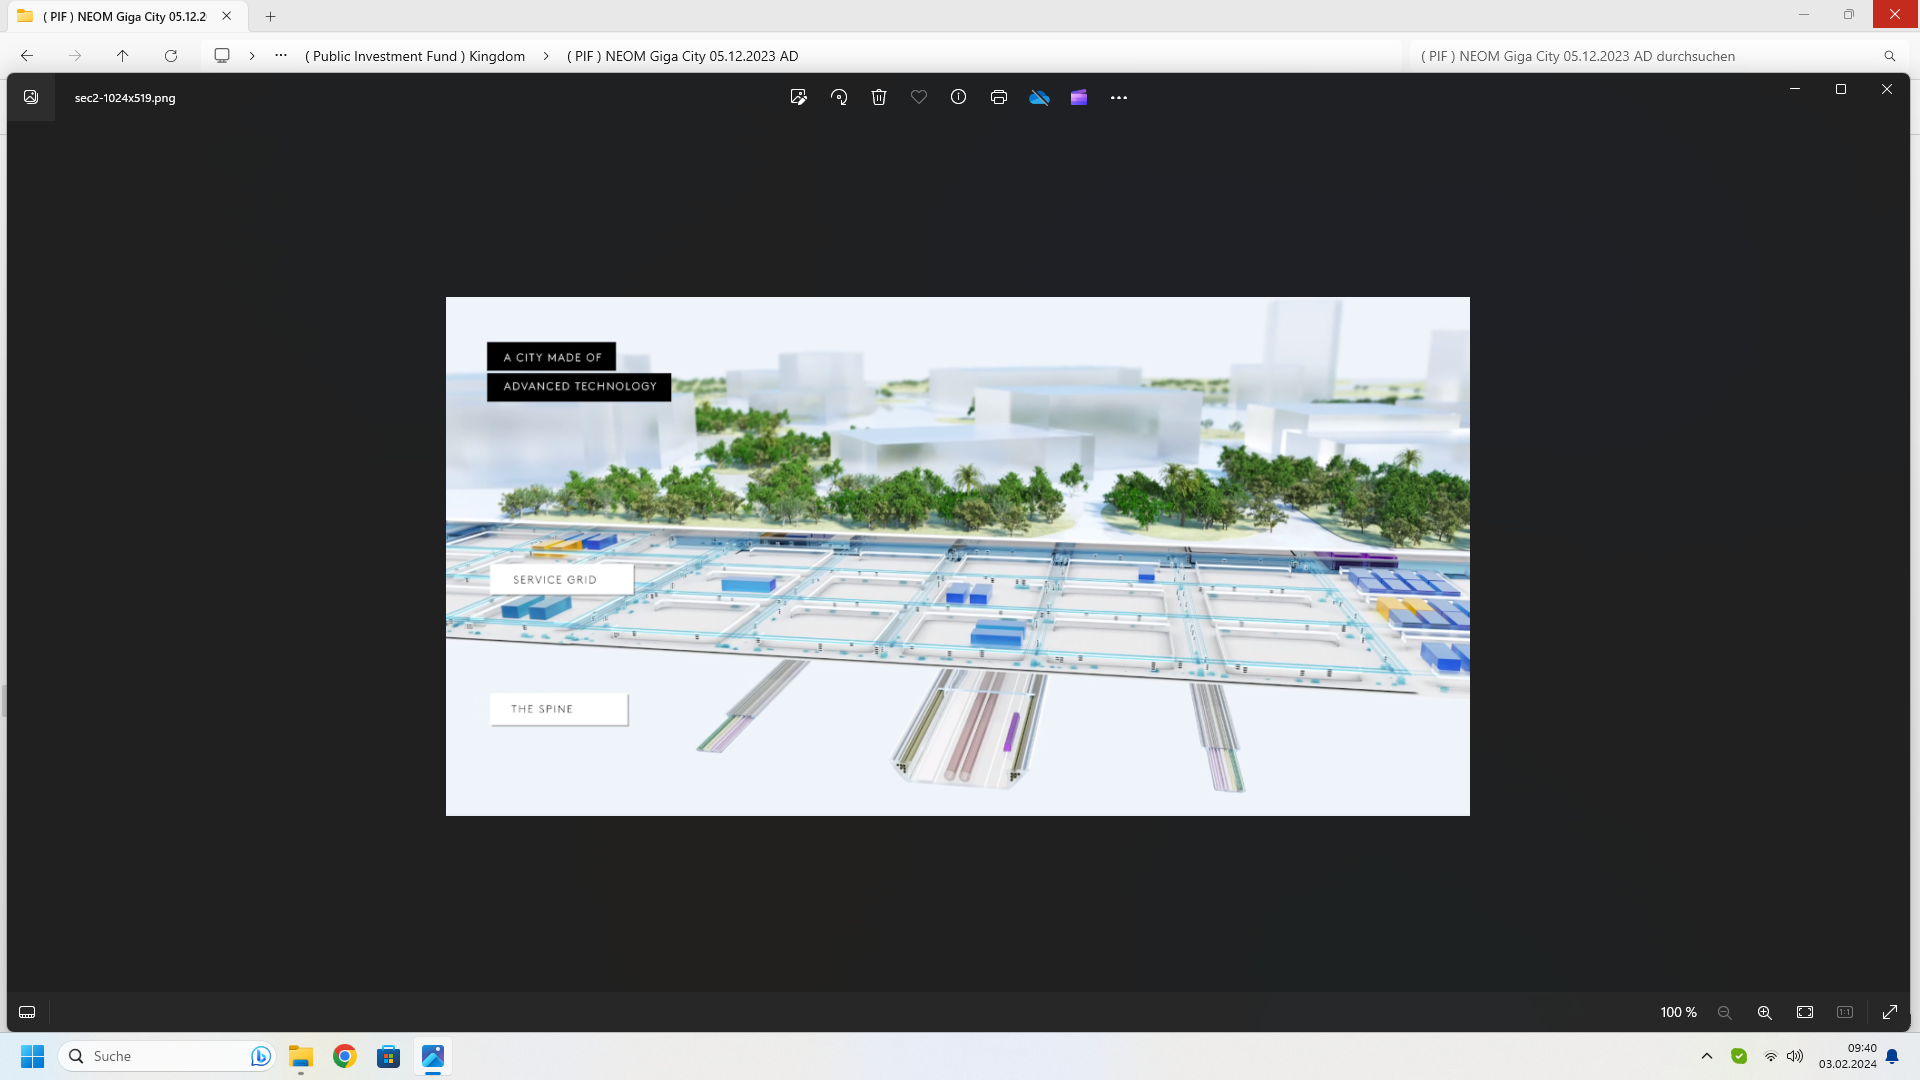Expand chevron after the Kingdom breadcrumb
1920x1080 pixels.
546,56
